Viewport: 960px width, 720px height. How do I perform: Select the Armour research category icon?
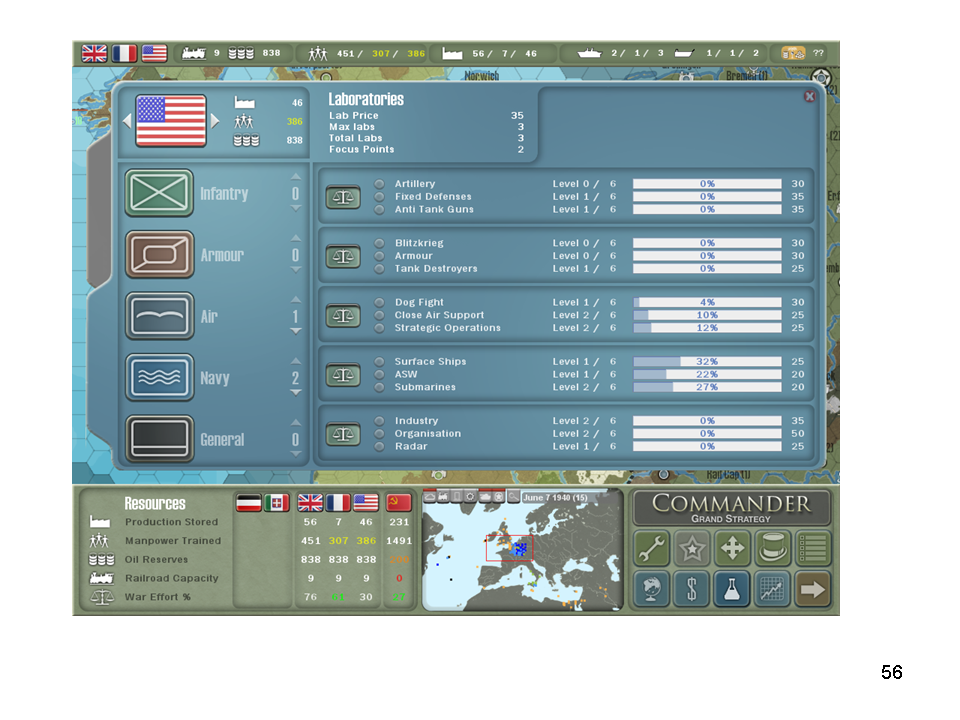(159, 254)
